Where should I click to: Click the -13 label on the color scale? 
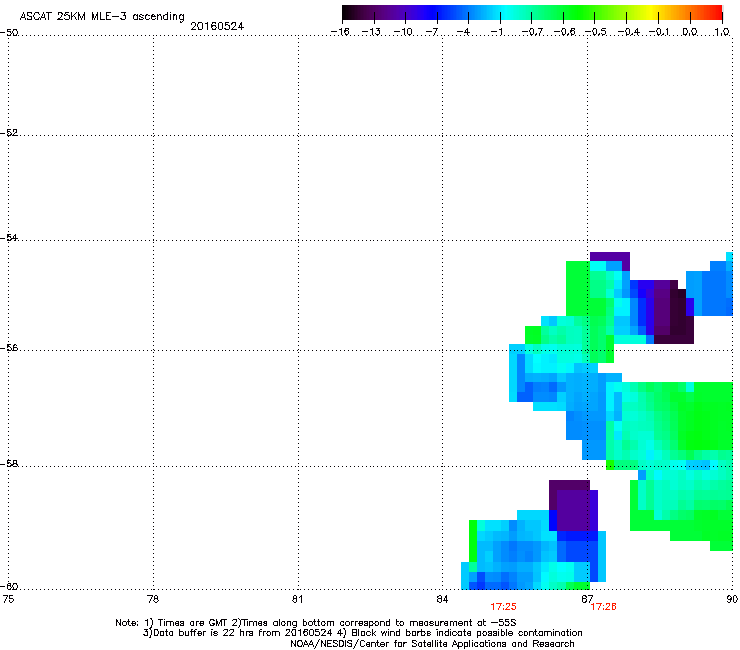point(371,32)
